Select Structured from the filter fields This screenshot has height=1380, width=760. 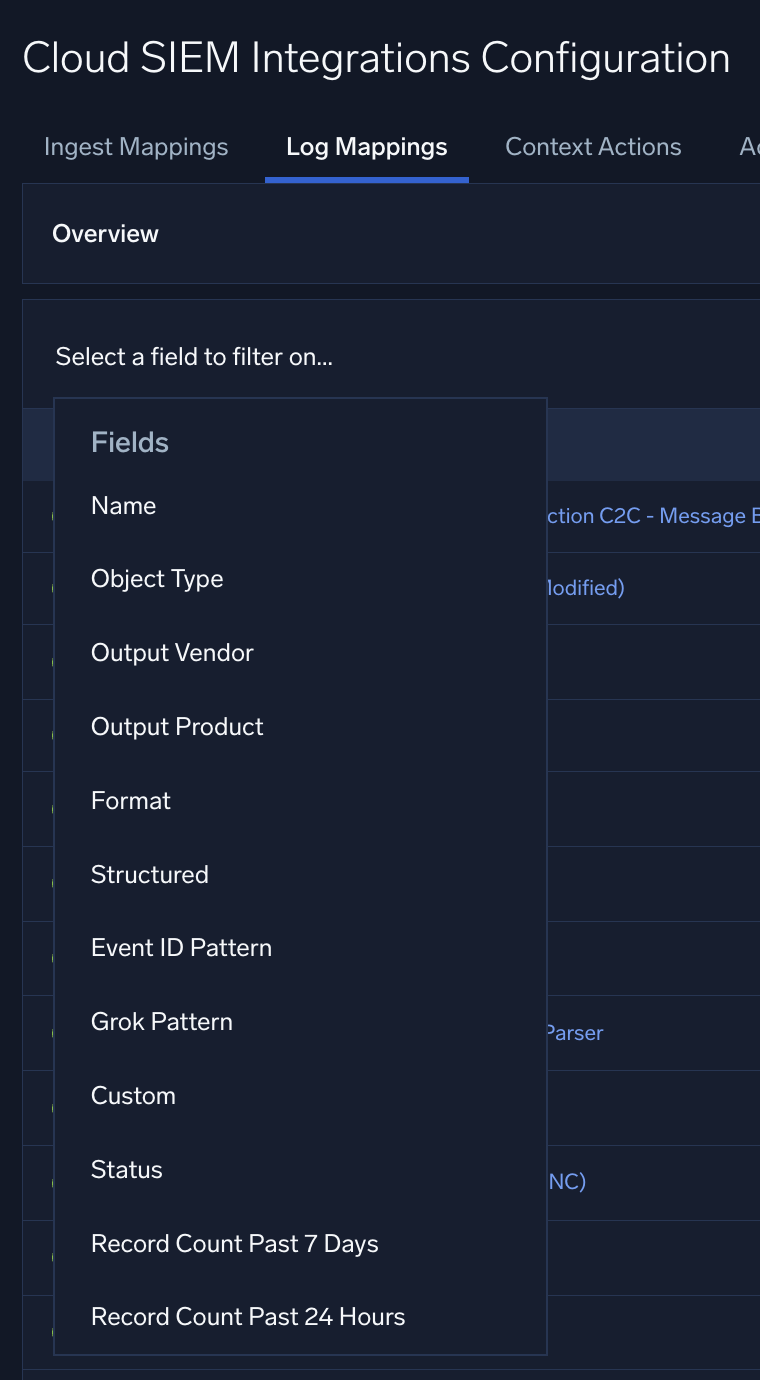pos(149,874)
